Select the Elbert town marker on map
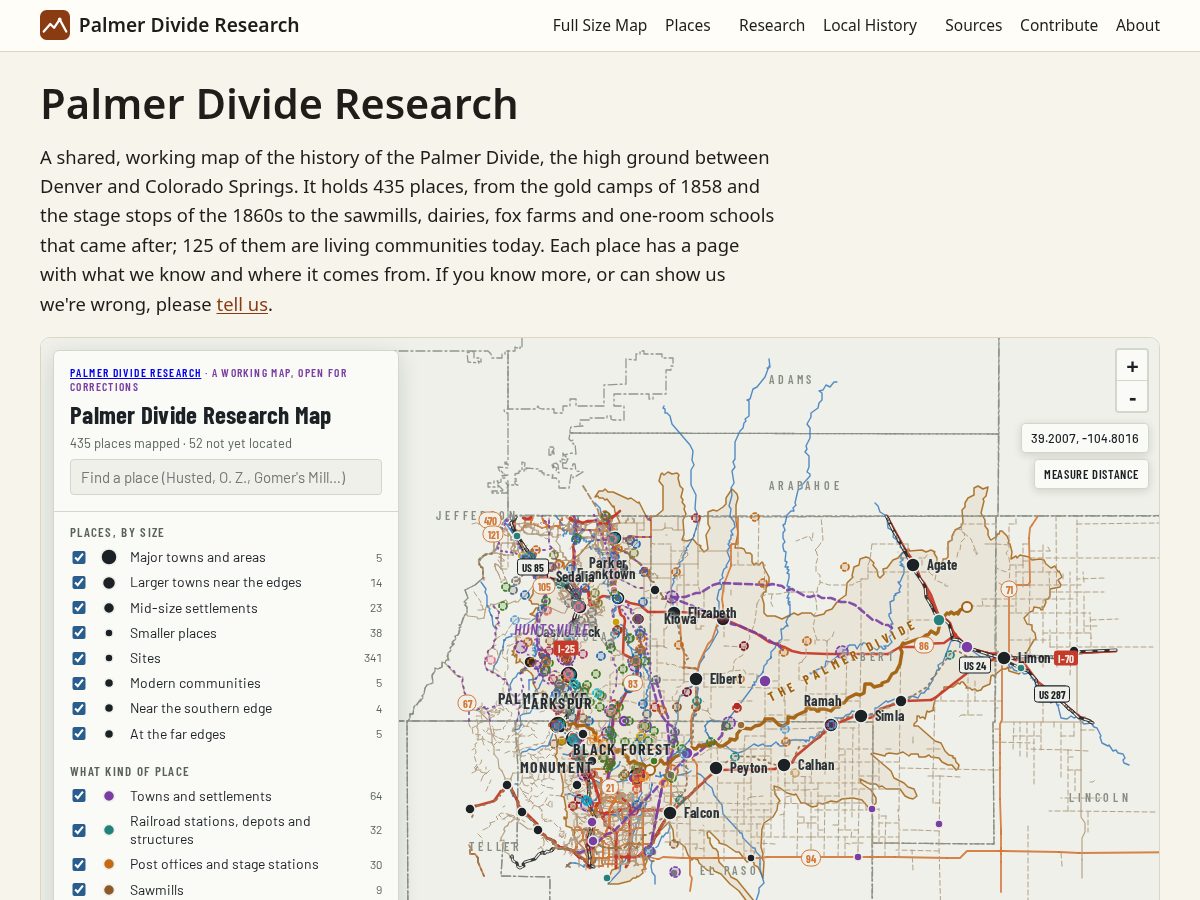Viewport: 1200px width, 900px height. 696,679
